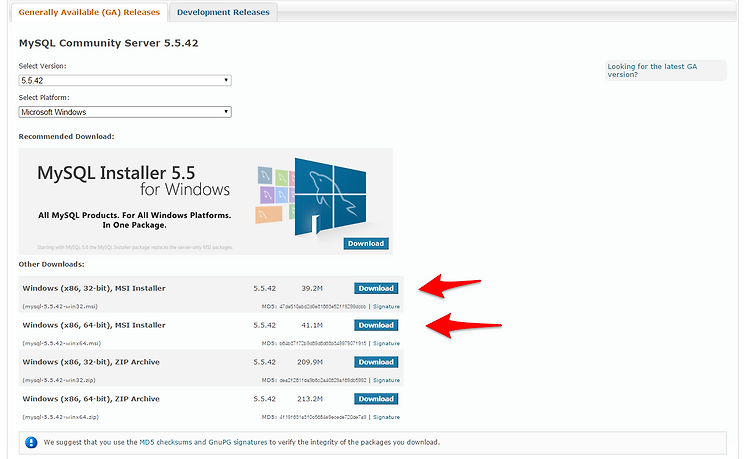Click file name (mysql-5.5.42-winx64.zip)
This screenshot has height=459, width=750.
60,417
